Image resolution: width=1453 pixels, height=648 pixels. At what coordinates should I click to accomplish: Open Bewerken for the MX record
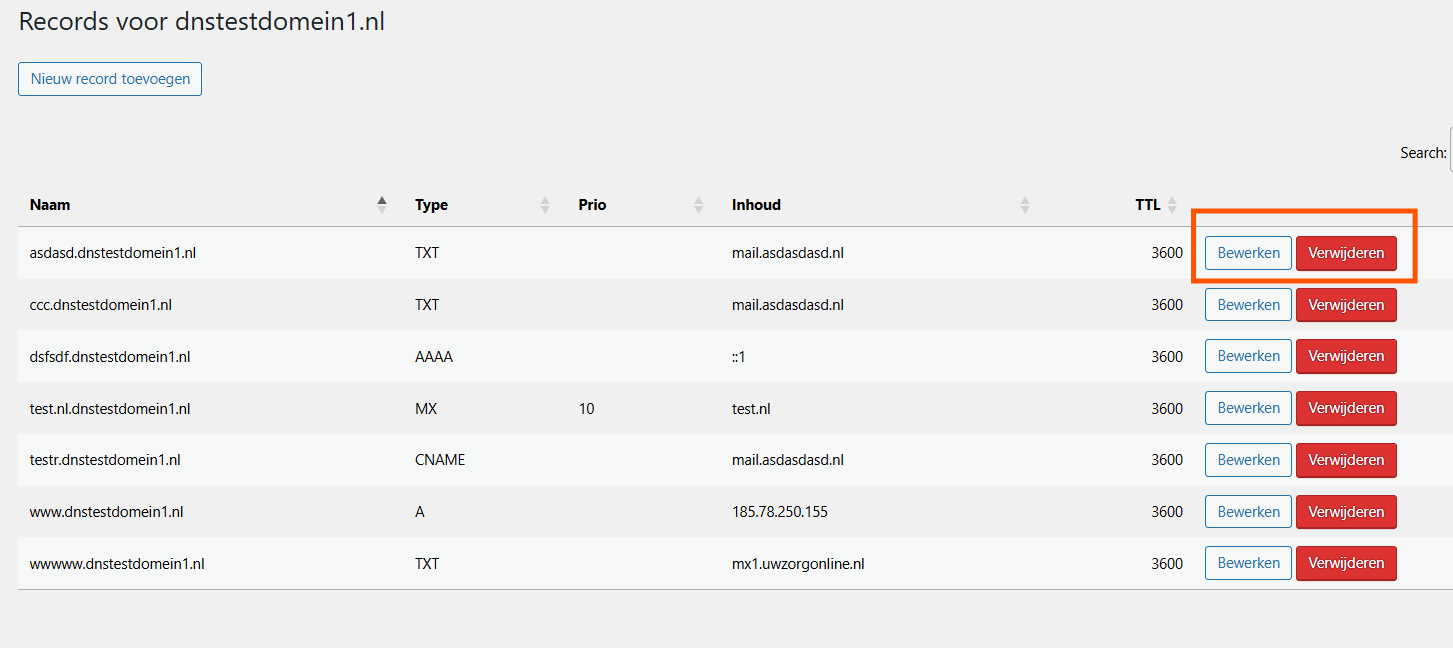click(1248, 408)
